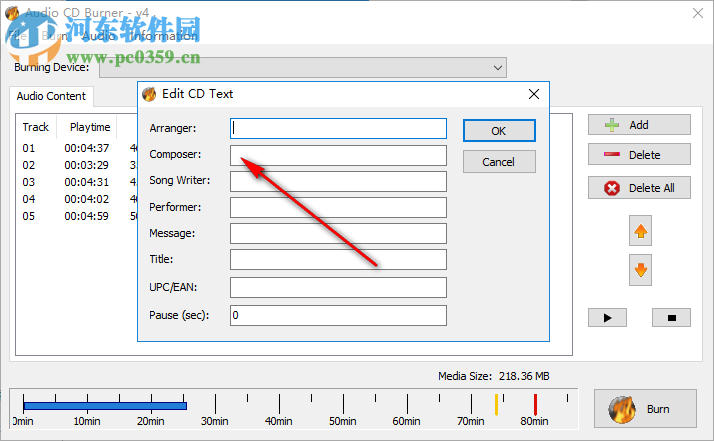The height and width of the screenshot is (441, 714).
Task: Select track 01 row
Action: 76,148
